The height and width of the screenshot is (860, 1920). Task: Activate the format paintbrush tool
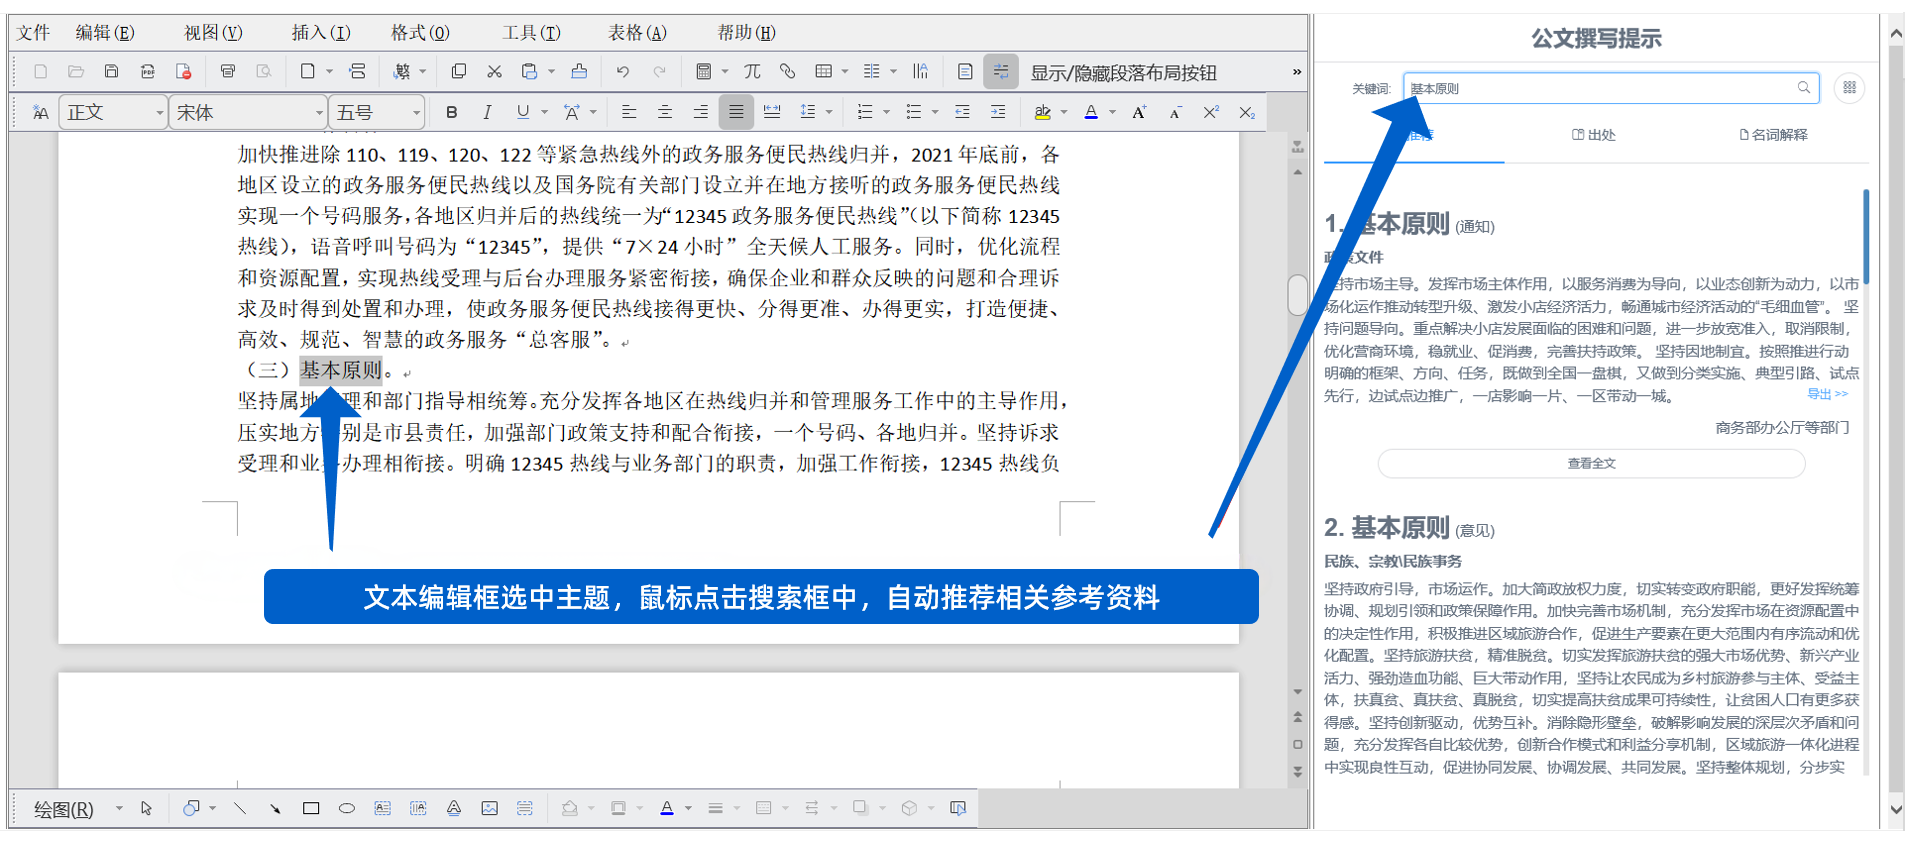tap(579, 72)
